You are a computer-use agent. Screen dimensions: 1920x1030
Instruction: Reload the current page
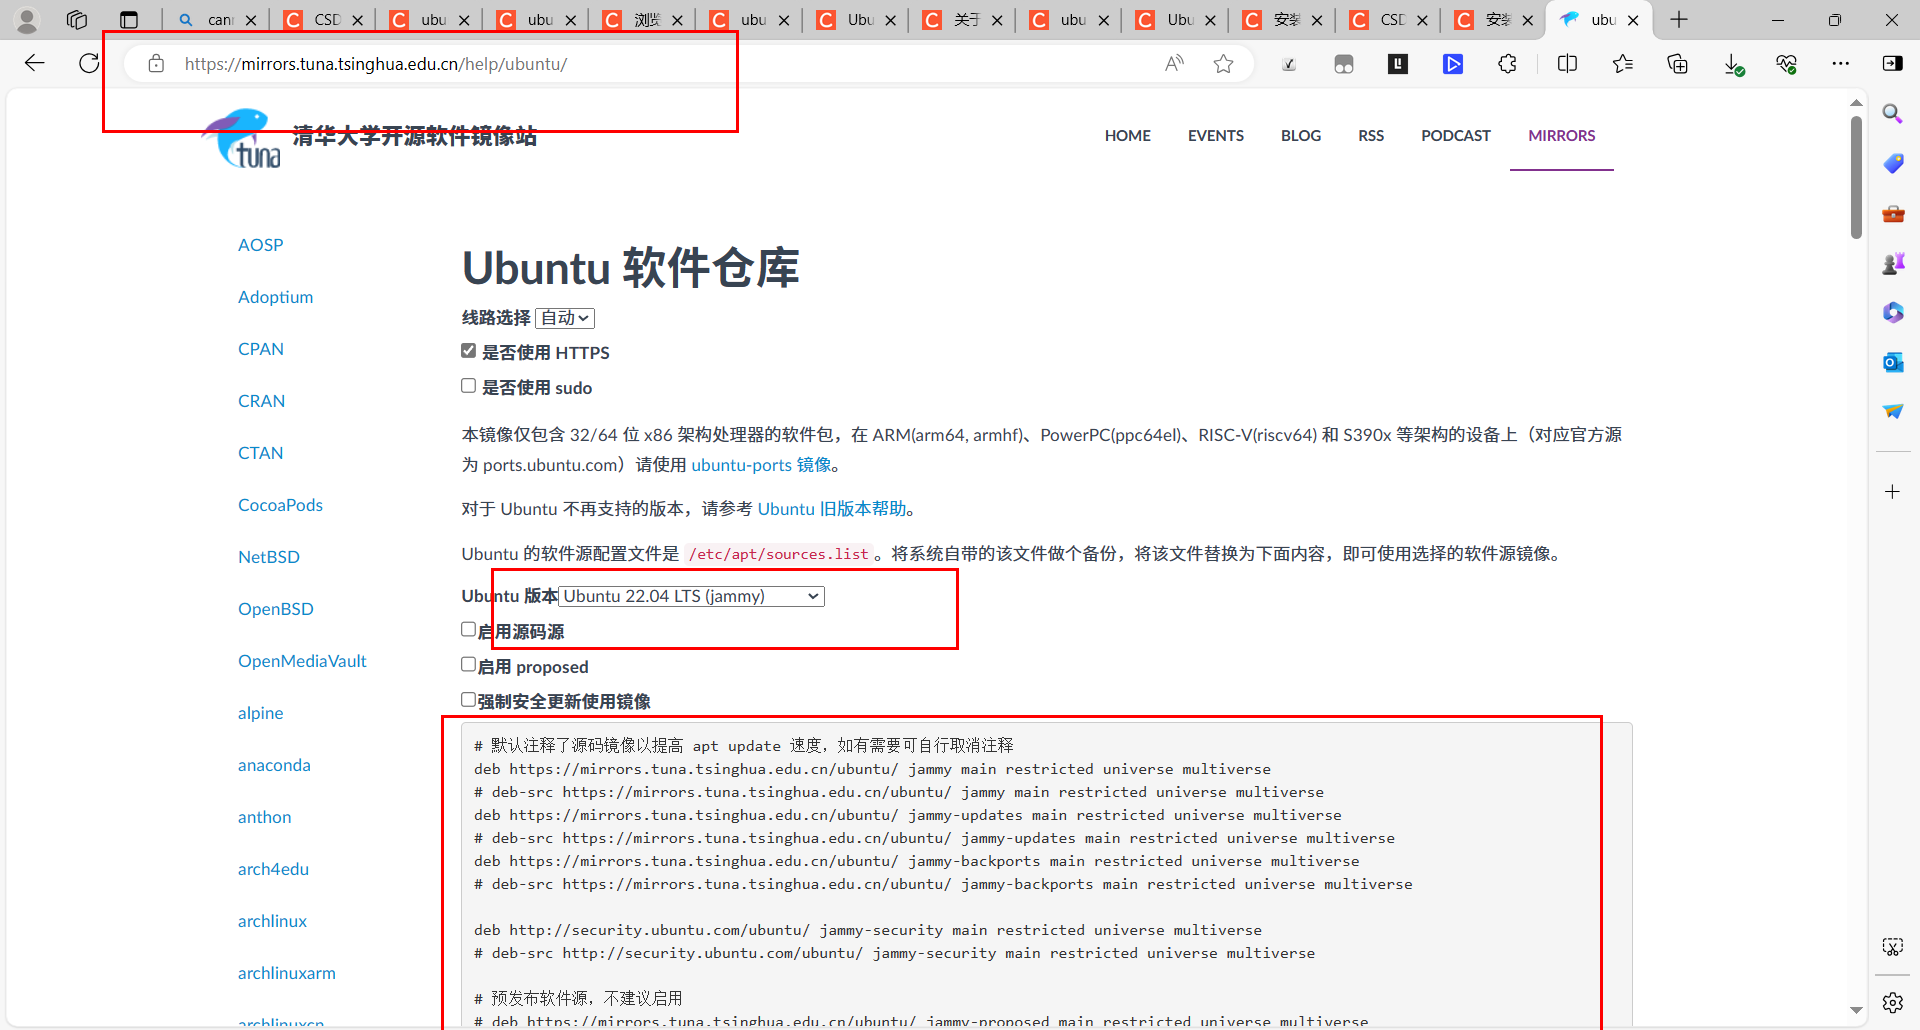pyautogui.click(x=89, y=64)
